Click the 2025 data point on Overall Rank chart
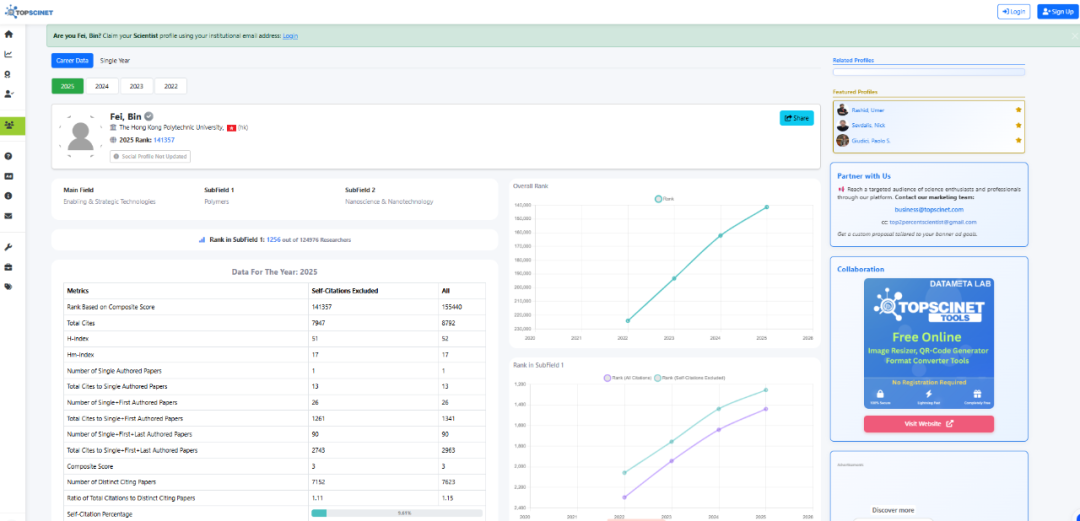1080x521 pixels. (767, 207)
